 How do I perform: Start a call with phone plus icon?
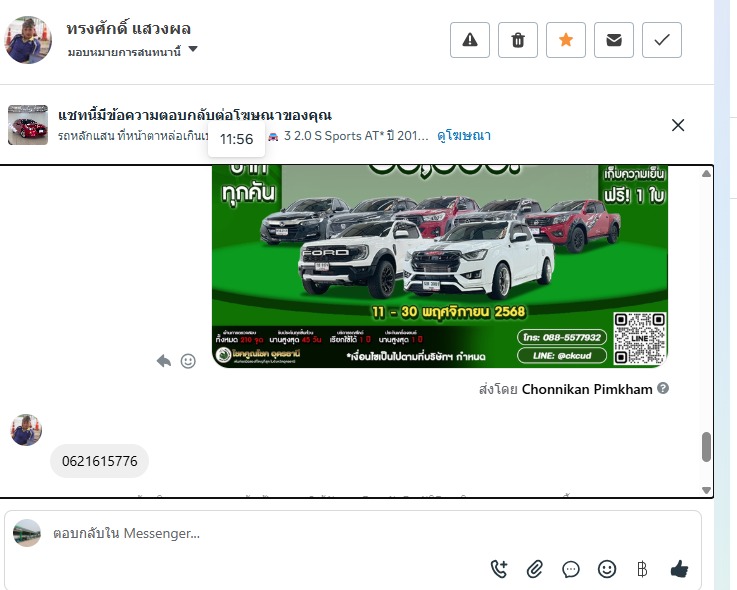click(499, 569)
